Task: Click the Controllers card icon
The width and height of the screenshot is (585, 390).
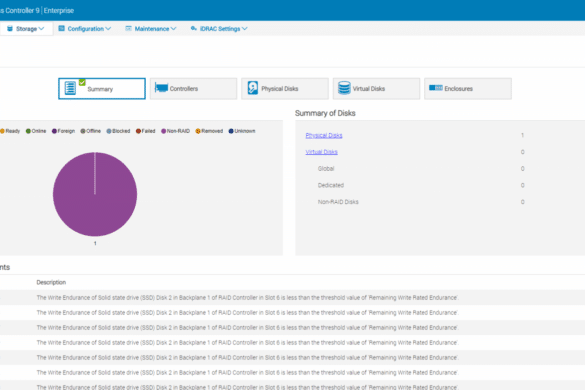Action: (161, 88)
